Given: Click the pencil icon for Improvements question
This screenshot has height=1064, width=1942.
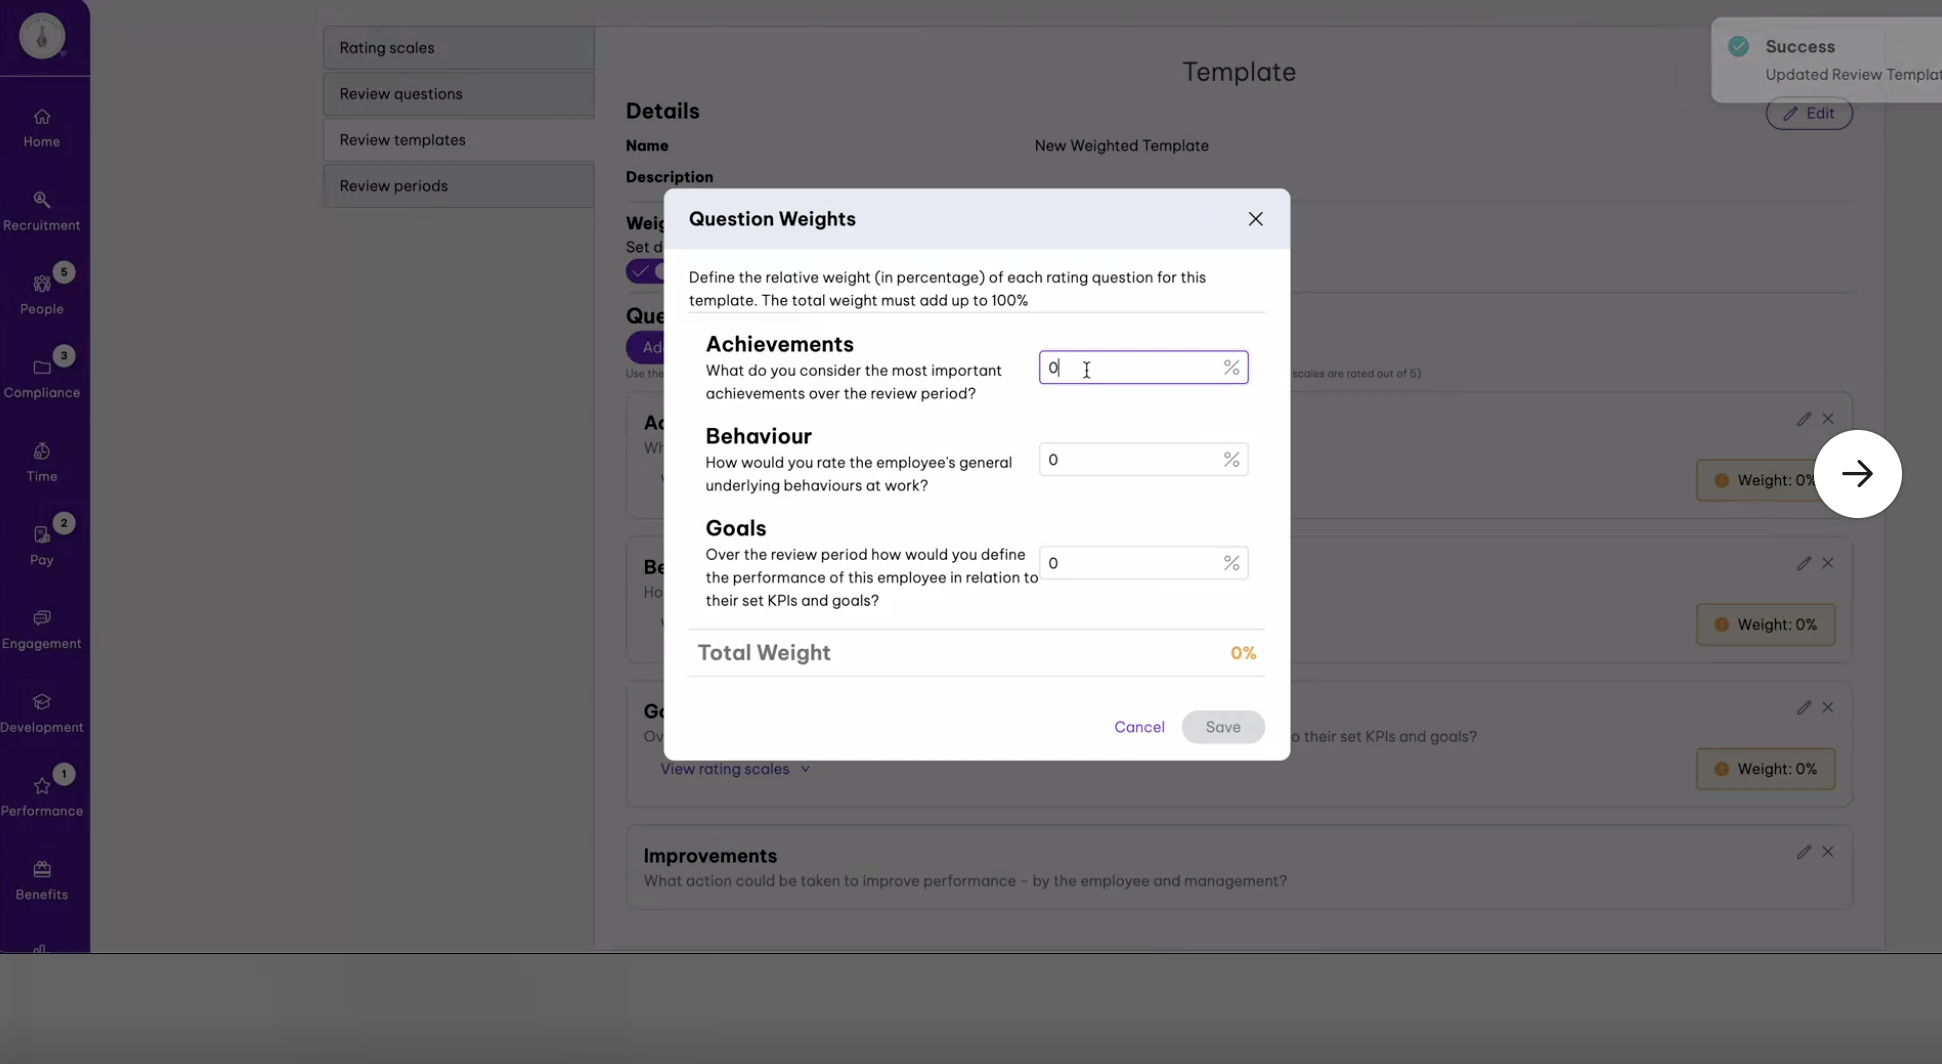Looking at the screenshot, I should pyautogui.click(x=1803, y=852).
